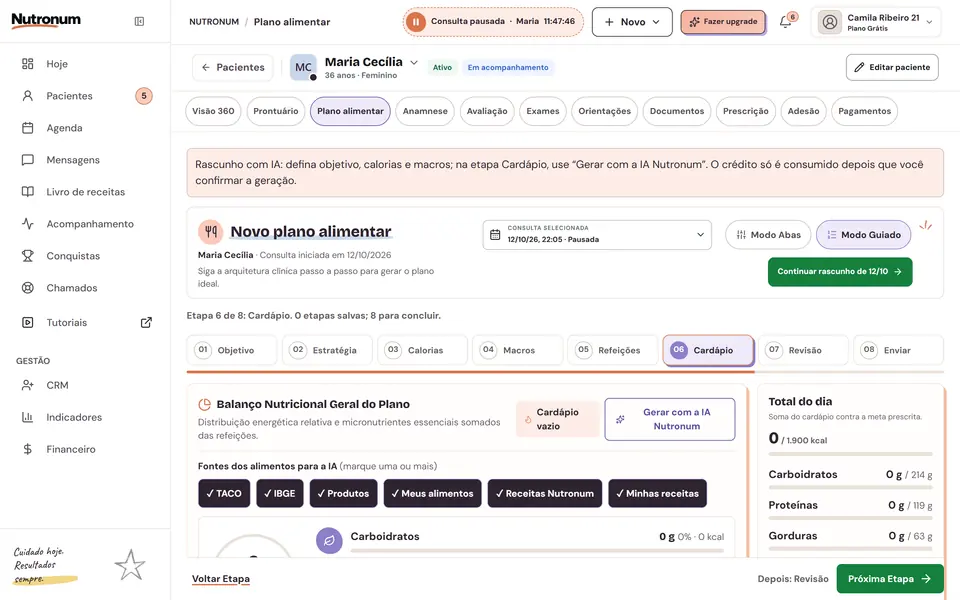
Task: Open Tutoriais external link icon
Action: pyautogui.click(x=146, y=322)
